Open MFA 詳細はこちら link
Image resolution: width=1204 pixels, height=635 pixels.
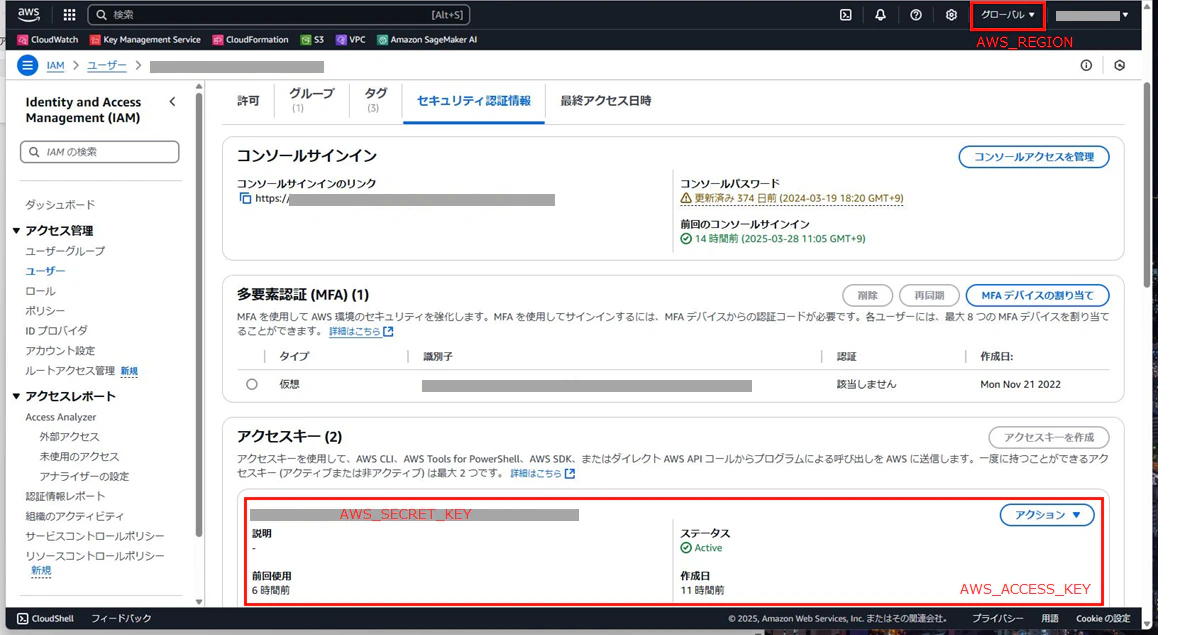pyautogui.click(x=361, y=332)
